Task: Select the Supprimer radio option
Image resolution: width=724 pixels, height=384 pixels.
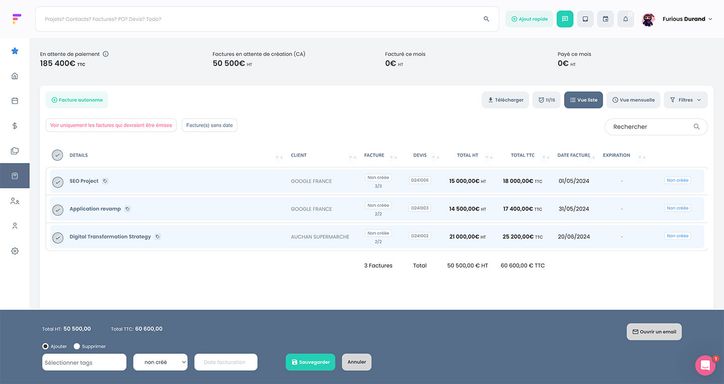Action: tap(77, 346)
